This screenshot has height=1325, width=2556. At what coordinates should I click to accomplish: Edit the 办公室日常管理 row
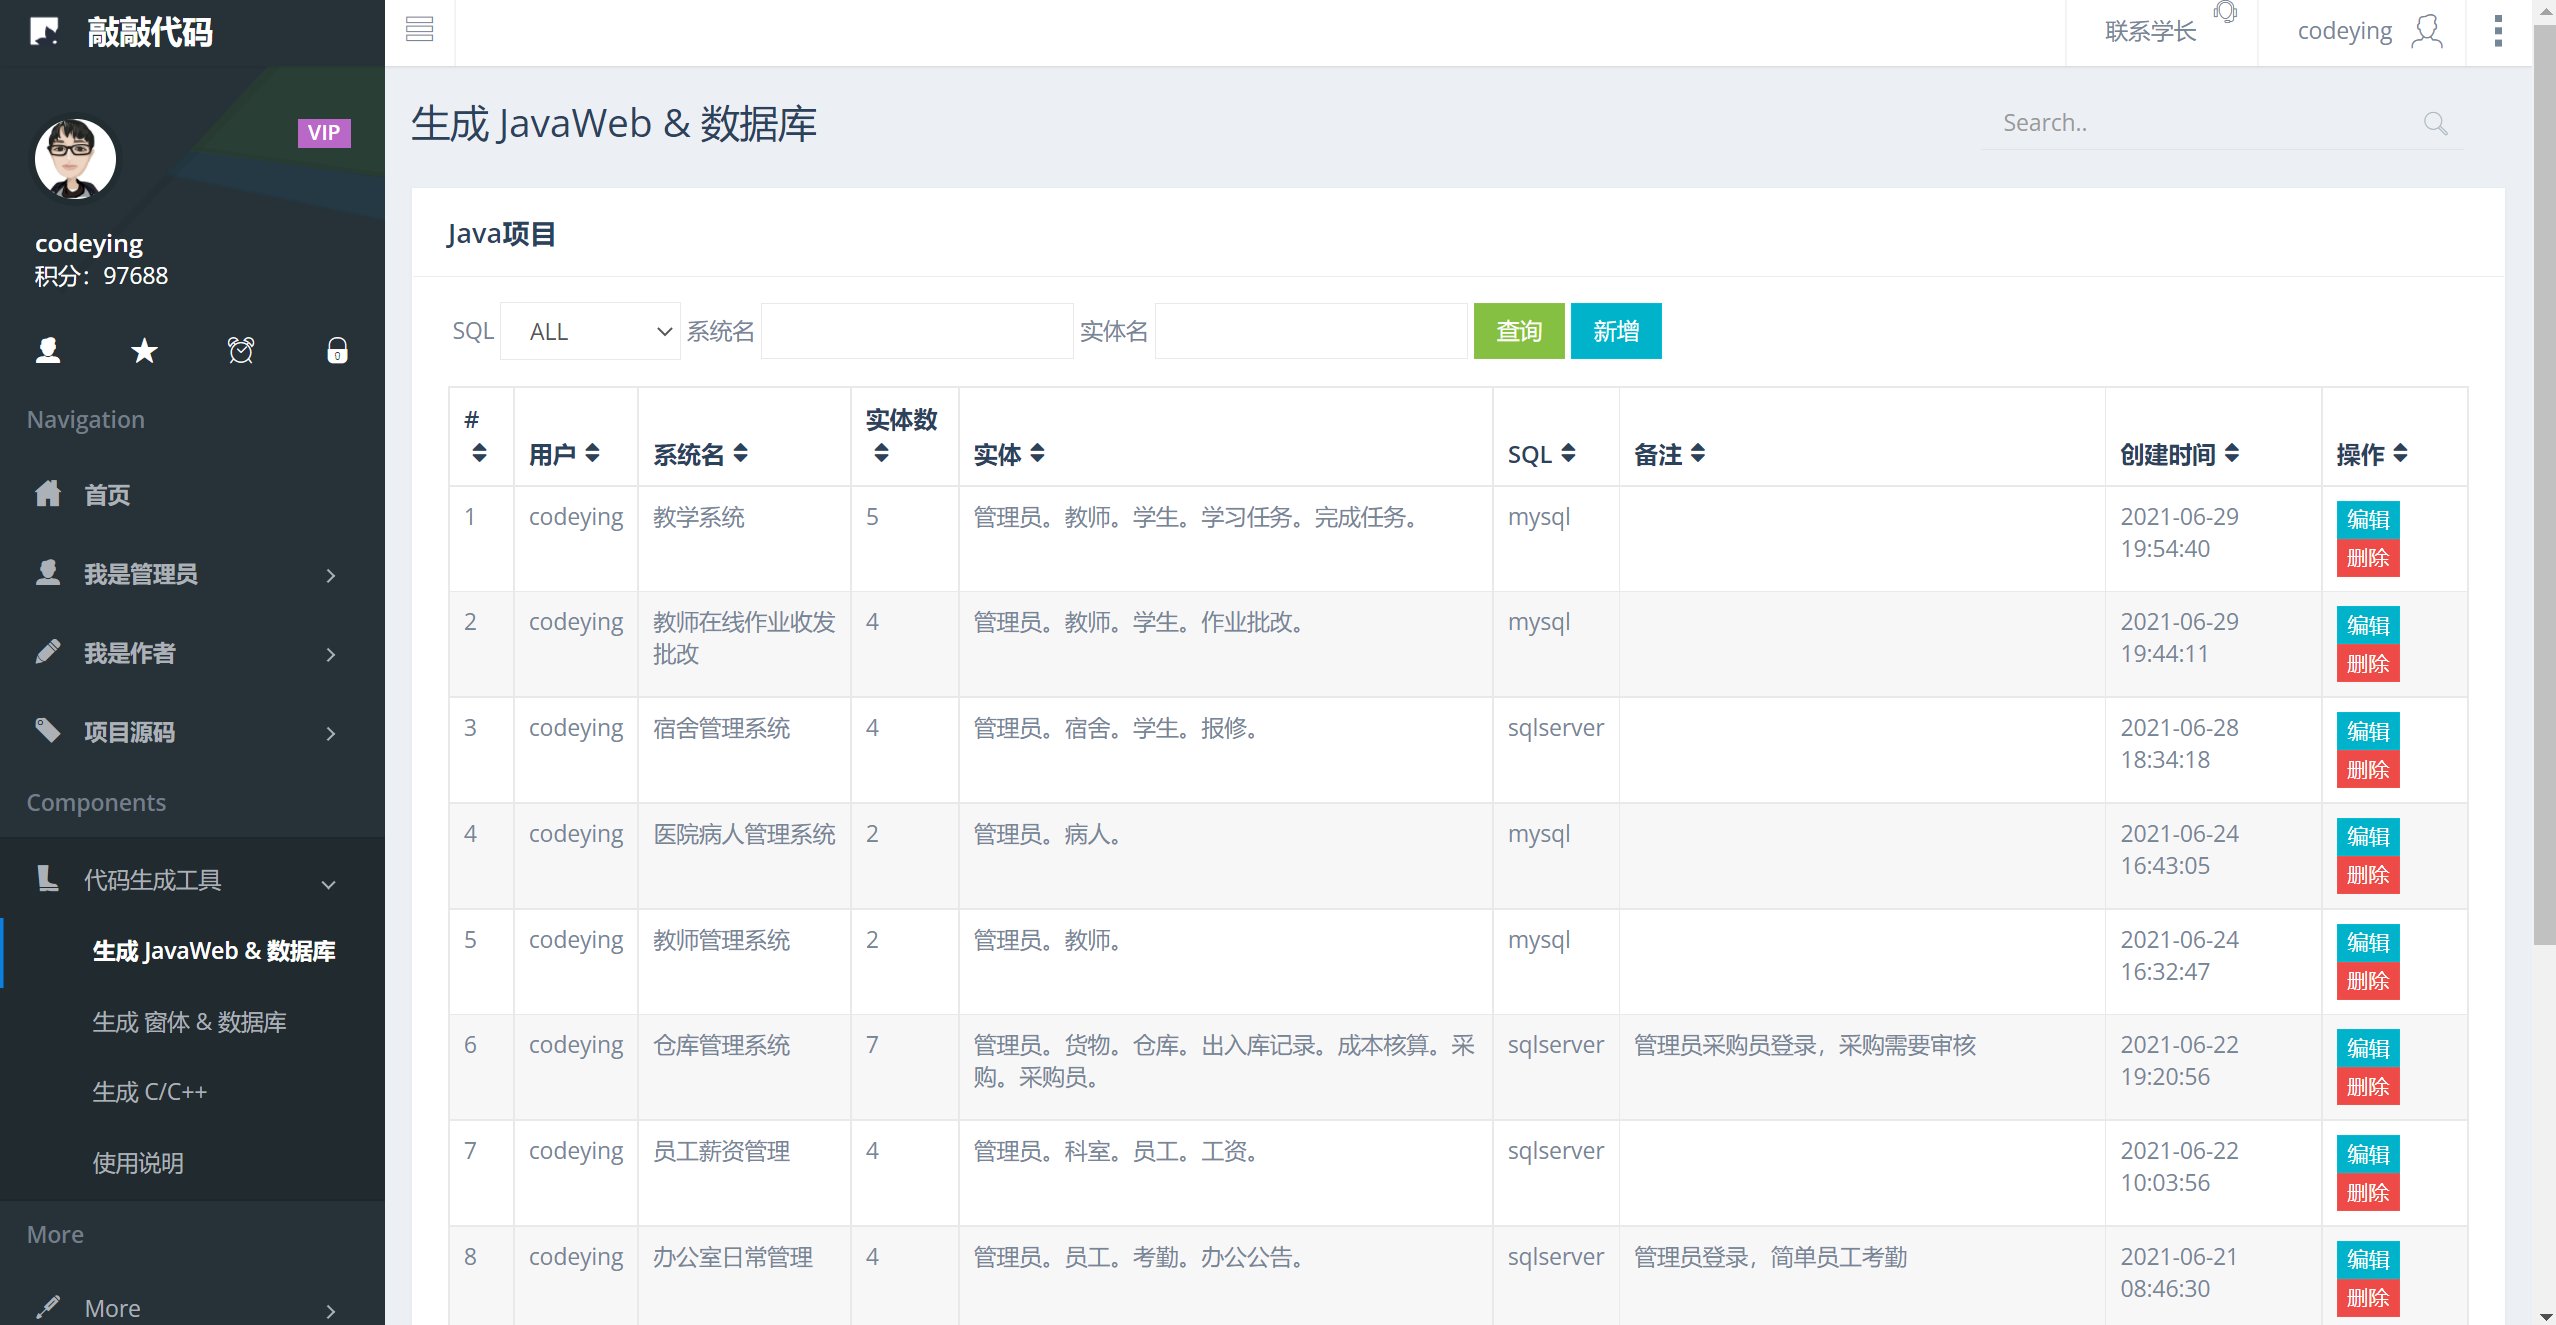(x=2368, y=1259)
